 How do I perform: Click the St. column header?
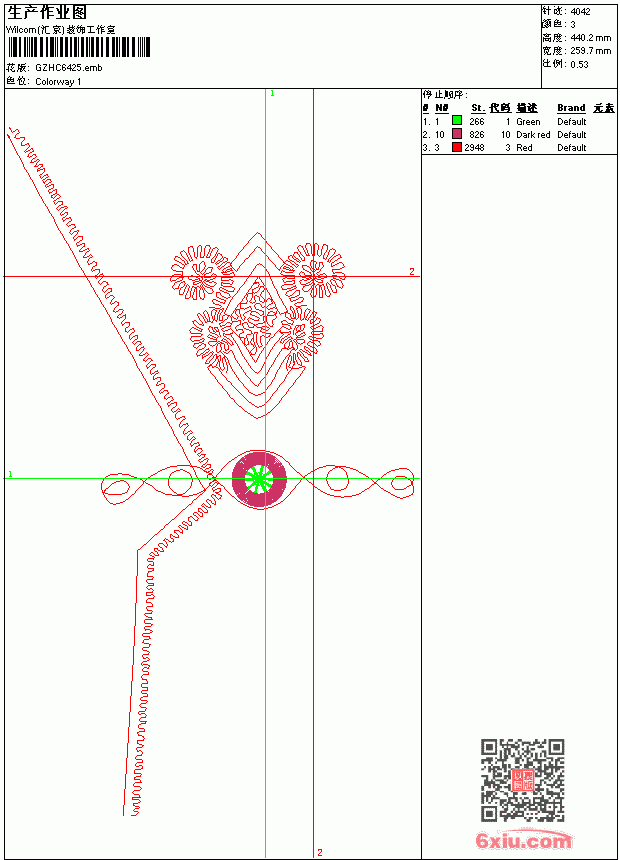[478, 108]
